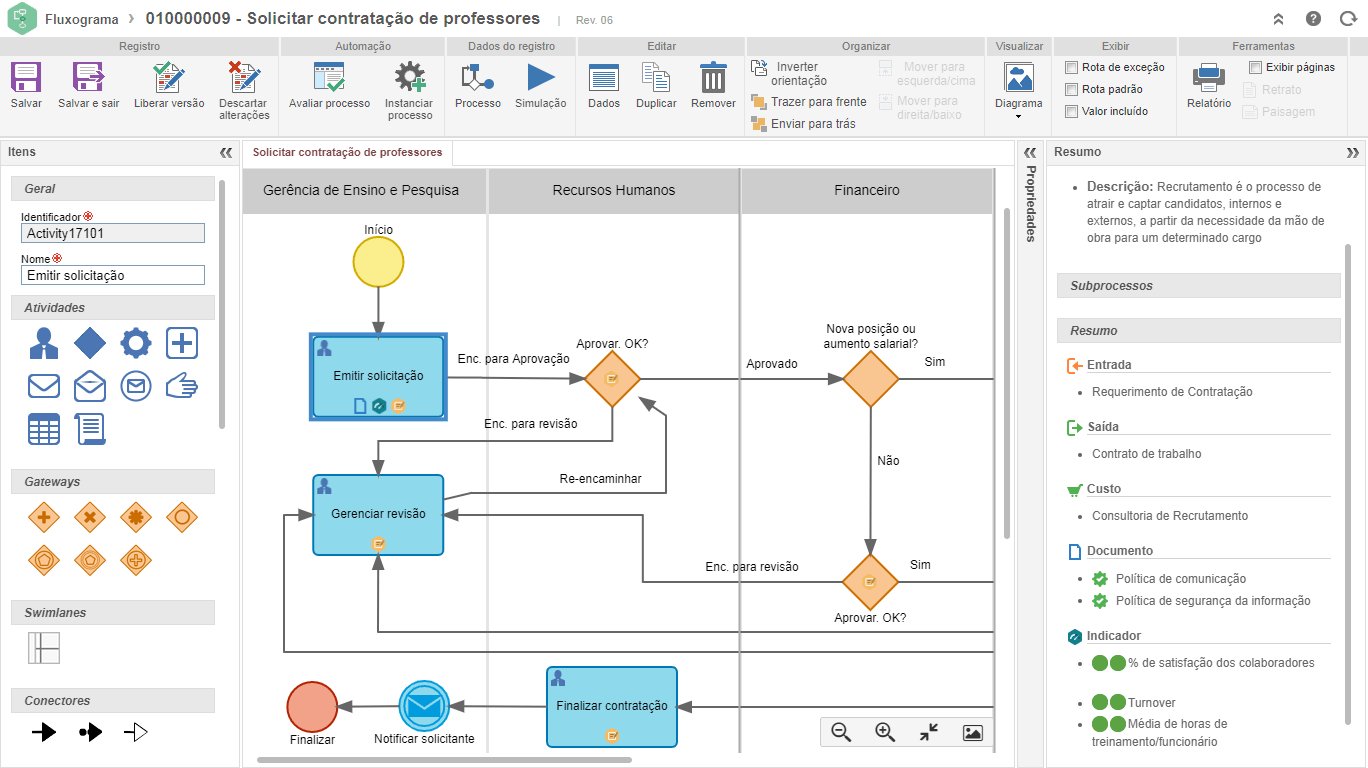
Task: Select the Solicitar contratação de professores tab
Action: click(347, 153)
